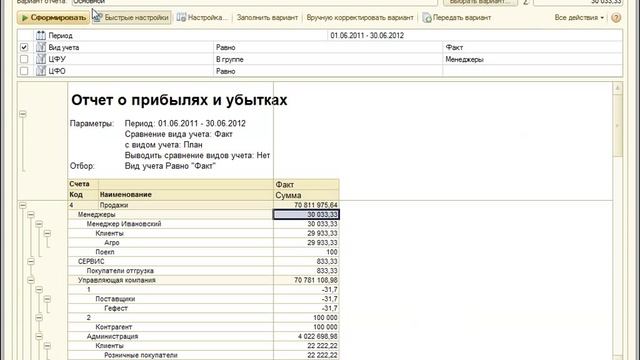Select the Наименование column header
The width and height of the screenshot is (640, 360).
point(186,195)
